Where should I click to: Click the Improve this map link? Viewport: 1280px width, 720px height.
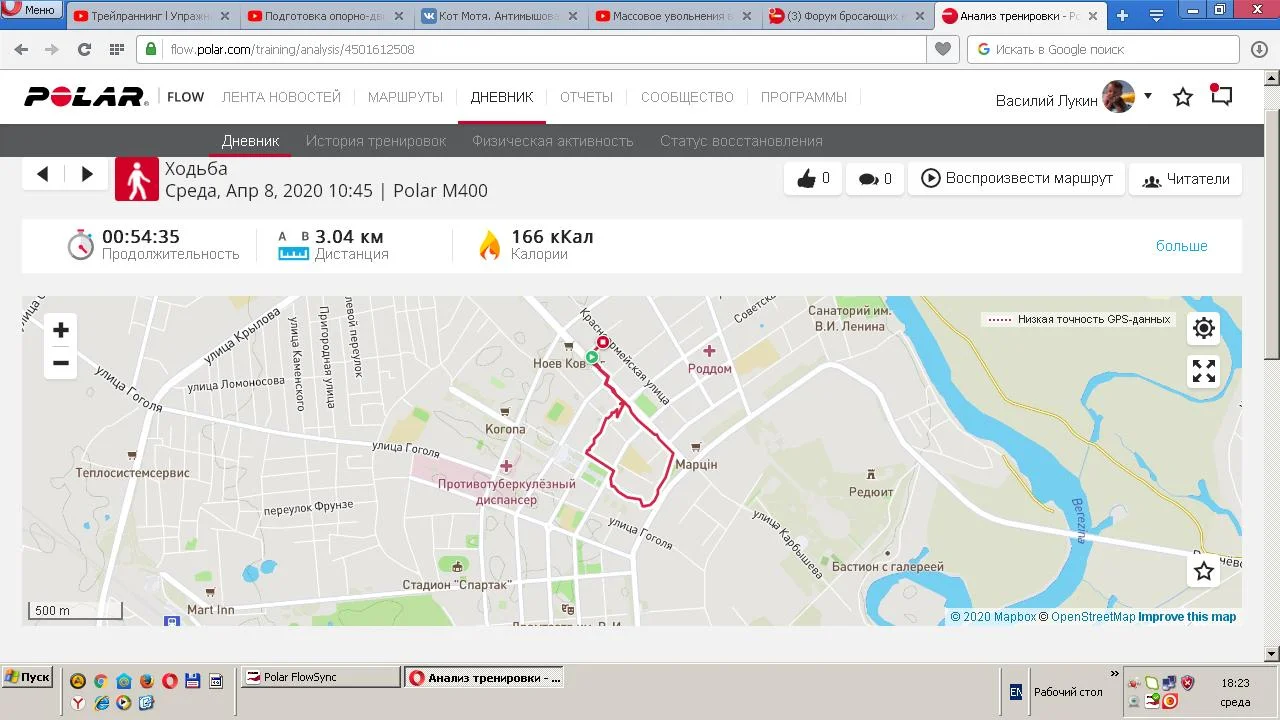pyautogui.click(x=1187, y=617)
